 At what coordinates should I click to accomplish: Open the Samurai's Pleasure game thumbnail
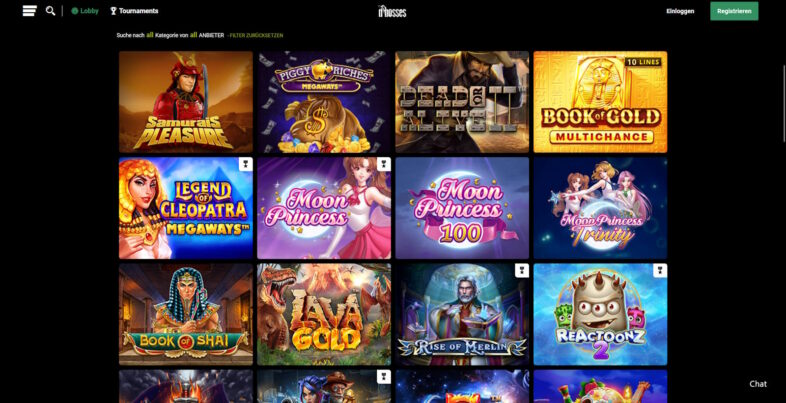tap(186, 102)
